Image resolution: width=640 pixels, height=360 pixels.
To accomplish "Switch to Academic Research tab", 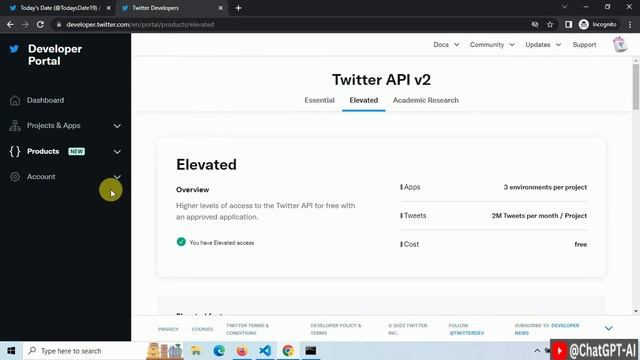I will coord(425,100).
